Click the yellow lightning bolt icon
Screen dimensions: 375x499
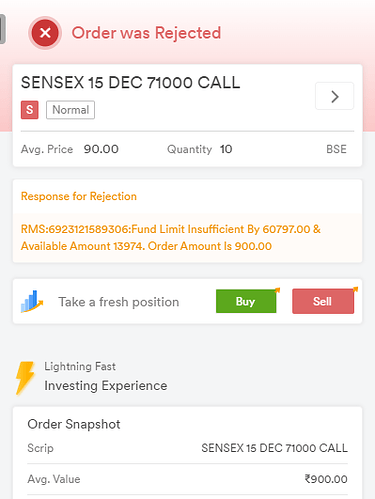pyautogui.click(x=25, y=378)
